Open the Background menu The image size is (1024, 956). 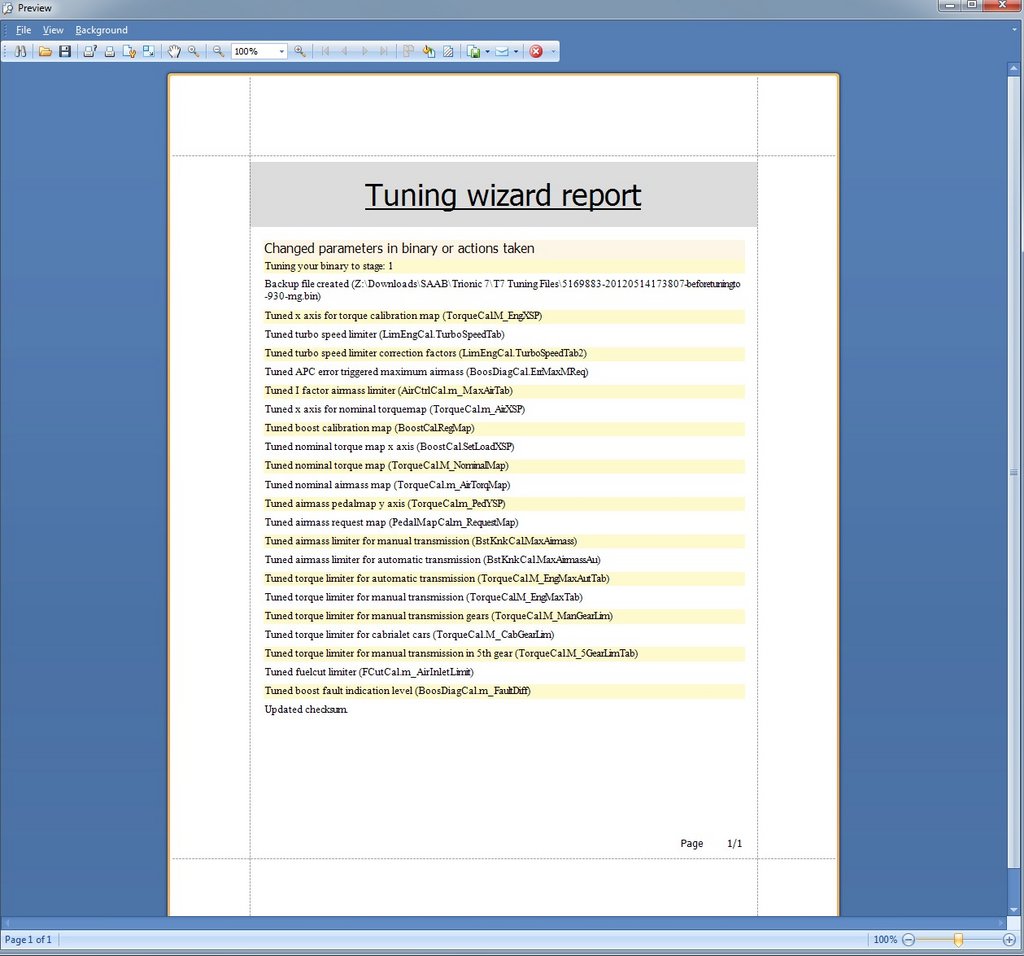[x=101, y=30]
